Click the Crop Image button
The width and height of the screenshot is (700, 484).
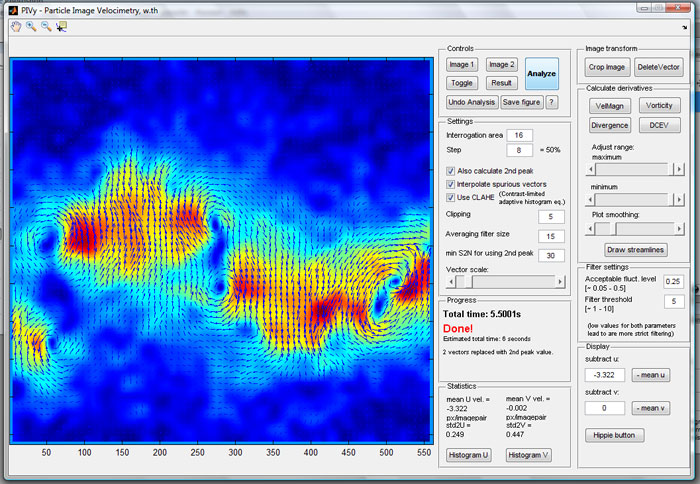click(x=607, y=67)
